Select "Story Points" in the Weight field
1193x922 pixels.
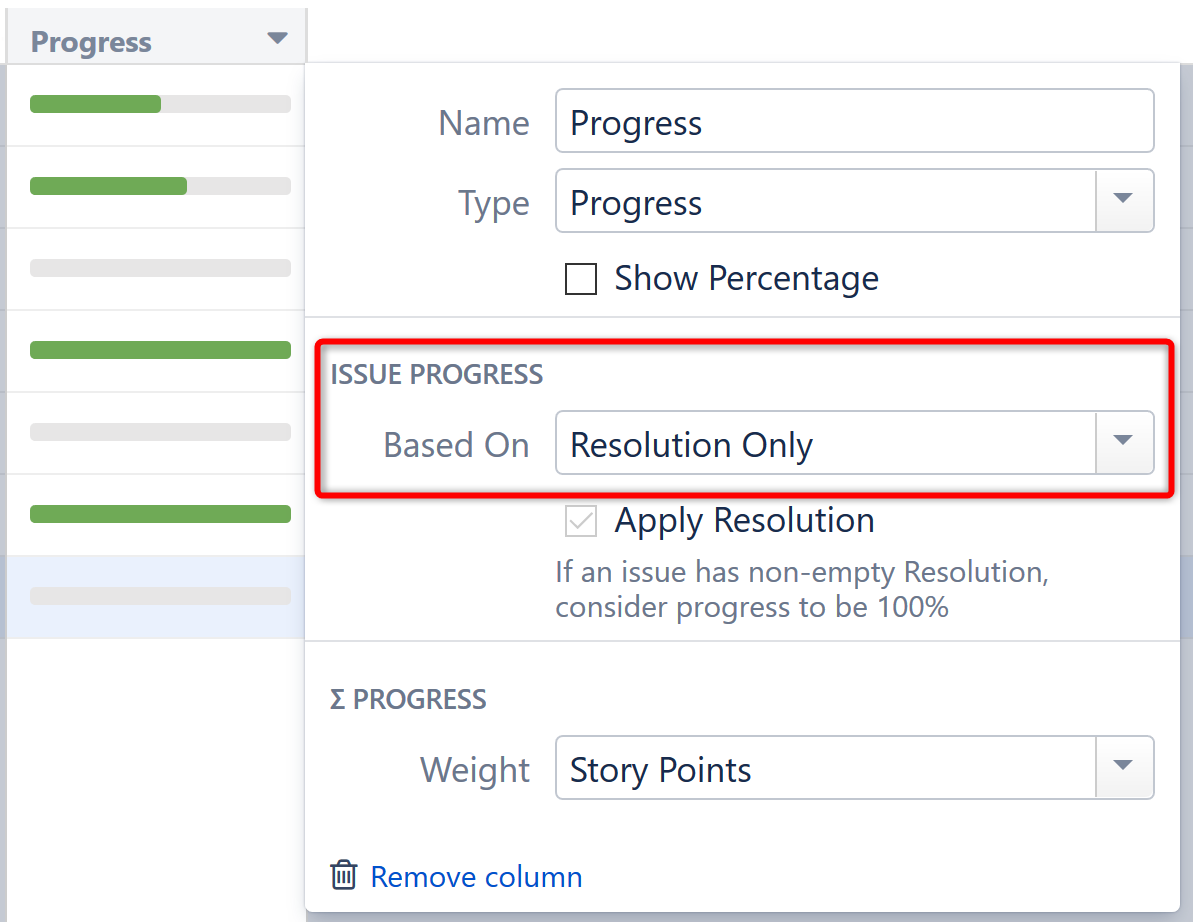click(660, 770)
